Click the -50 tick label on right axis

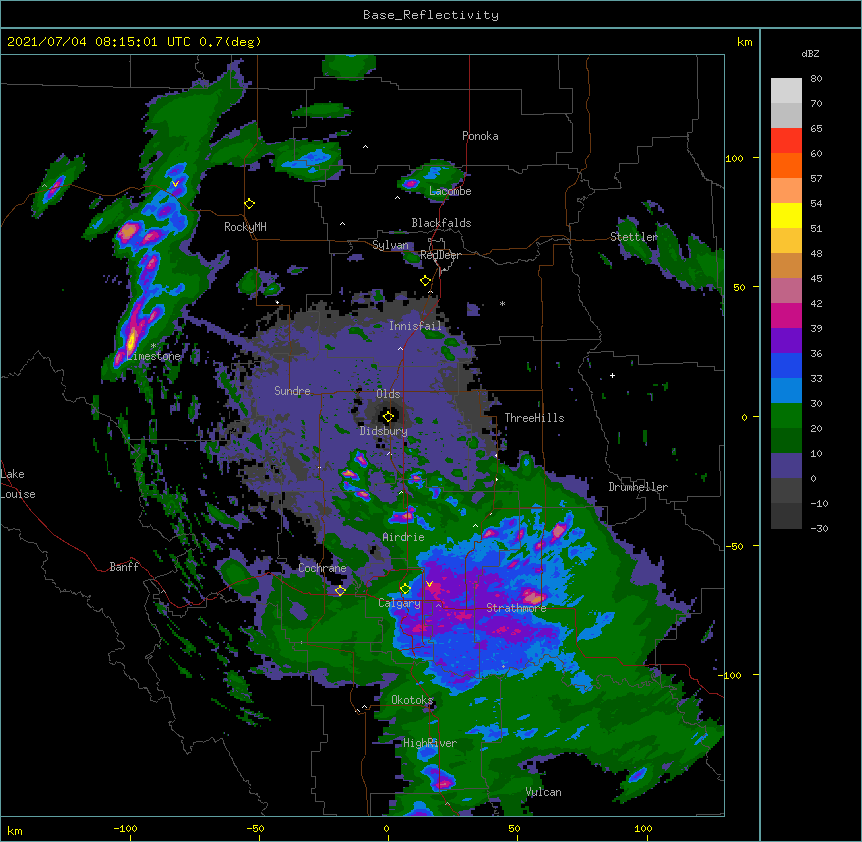(734, 546)
